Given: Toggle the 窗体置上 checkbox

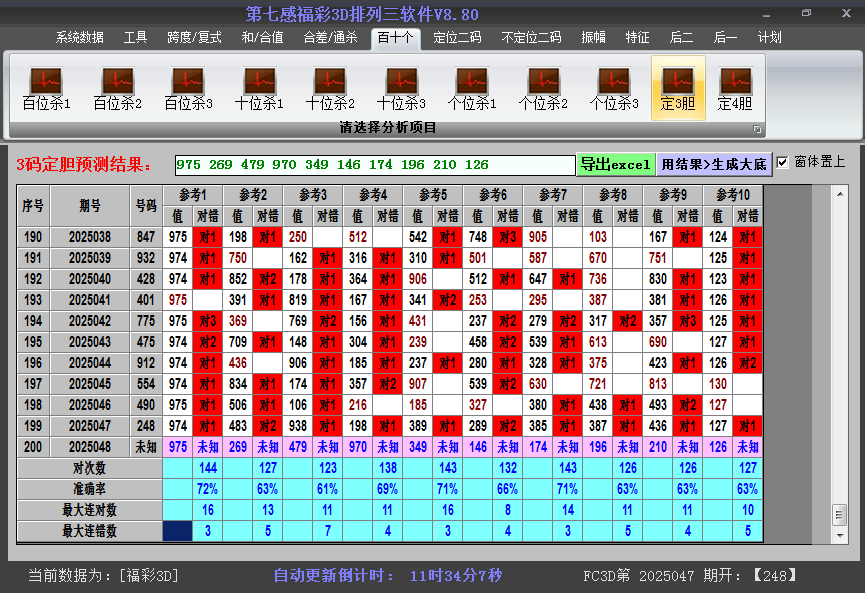Looking at the screenshot, I should [x=782, y=162].
